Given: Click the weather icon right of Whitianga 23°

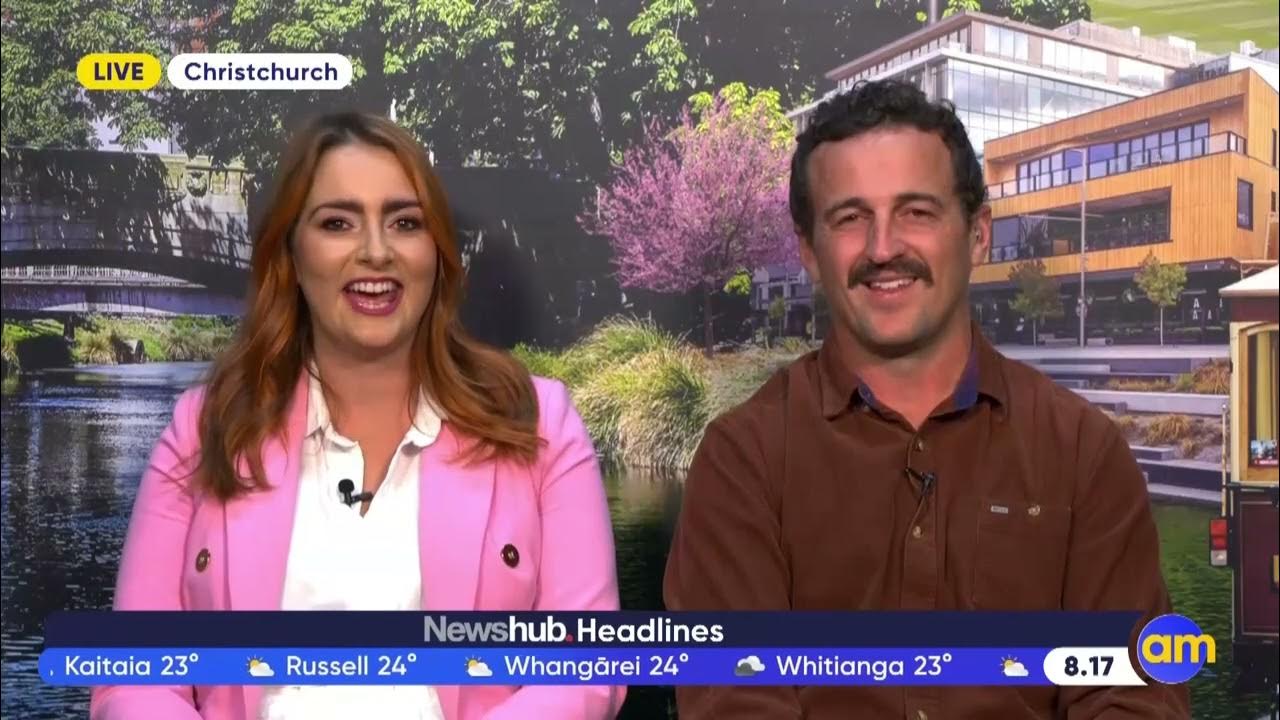Looking at the screenshot, I should [1014, 667].
